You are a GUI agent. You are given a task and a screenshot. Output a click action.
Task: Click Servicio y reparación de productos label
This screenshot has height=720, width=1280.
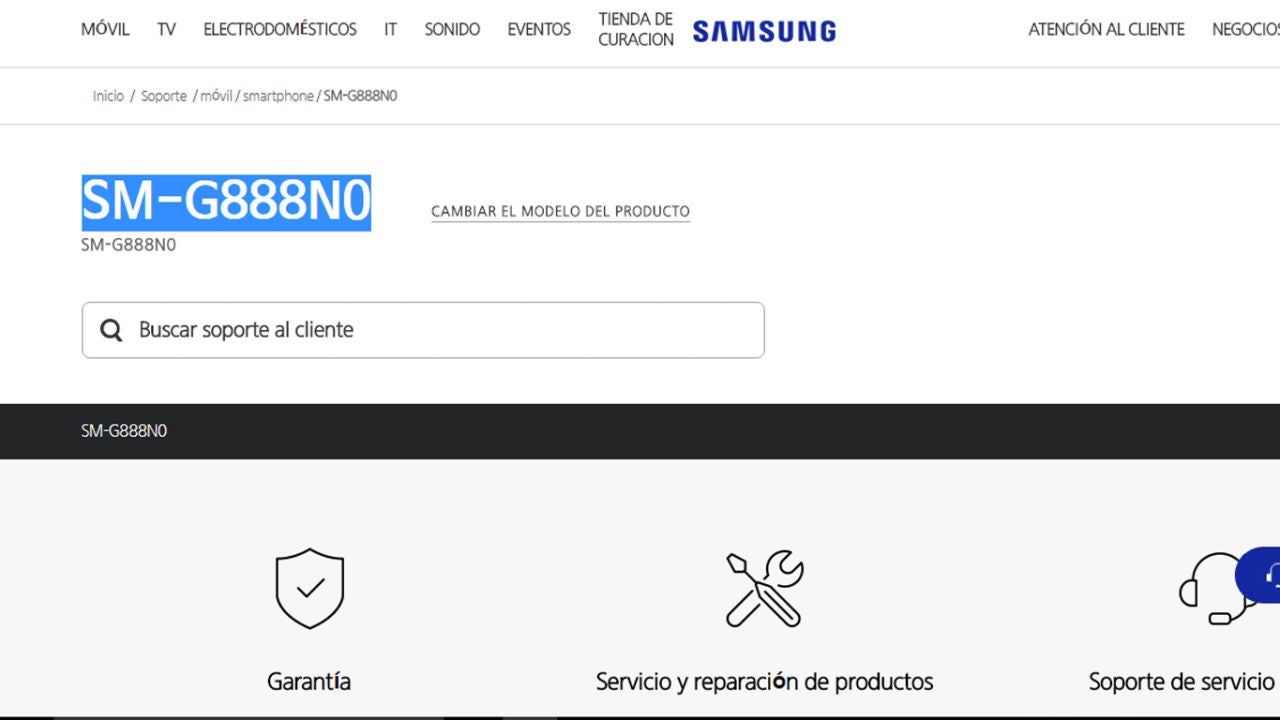coord(764,682)
